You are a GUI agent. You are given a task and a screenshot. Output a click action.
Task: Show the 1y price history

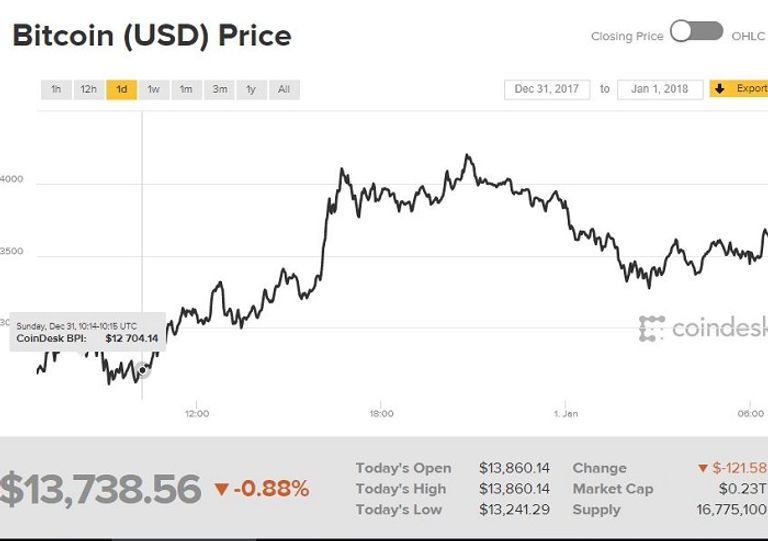251,89
